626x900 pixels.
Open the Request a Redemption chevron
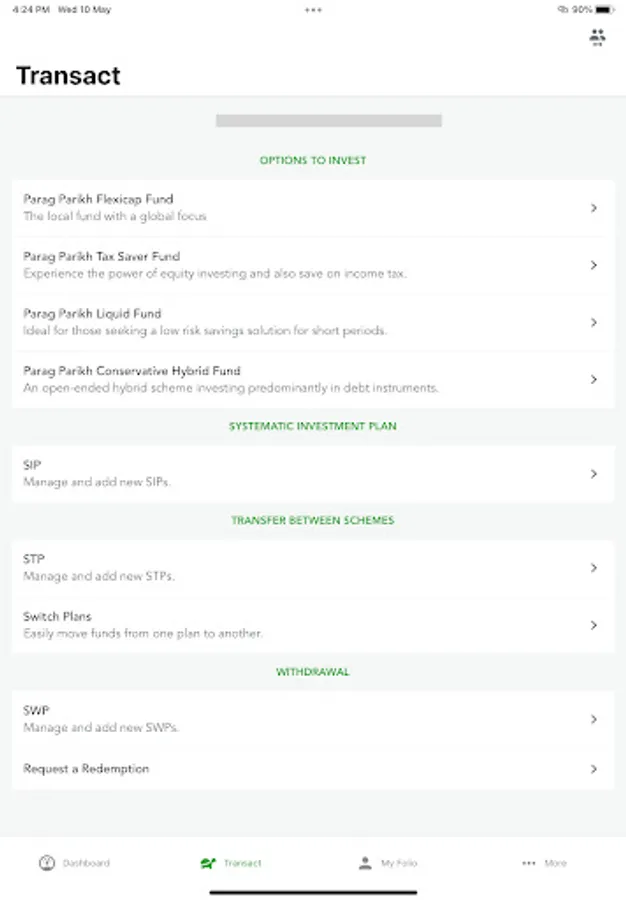pos(594,769)
